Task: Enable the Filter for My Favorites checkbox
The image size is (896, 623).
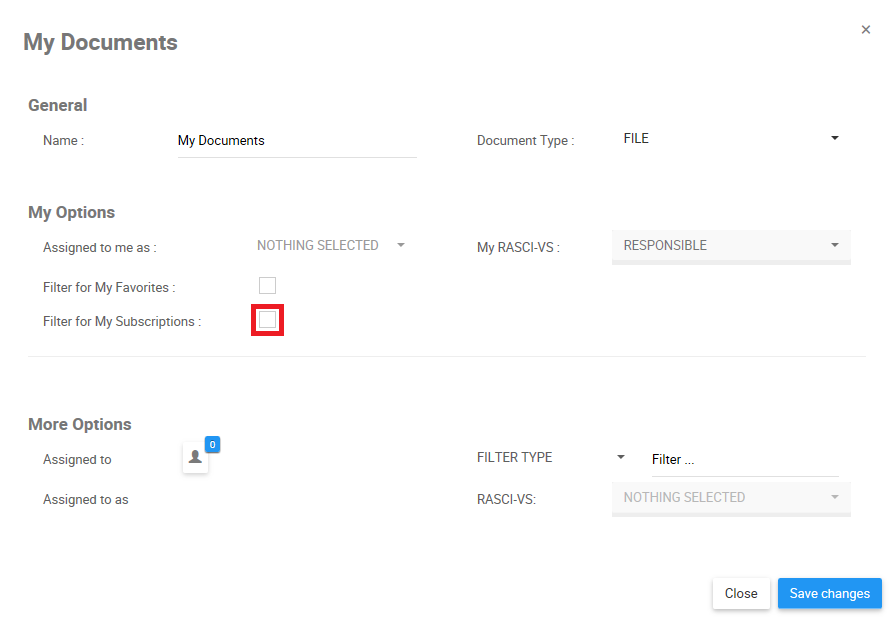Action: (267, 286)
